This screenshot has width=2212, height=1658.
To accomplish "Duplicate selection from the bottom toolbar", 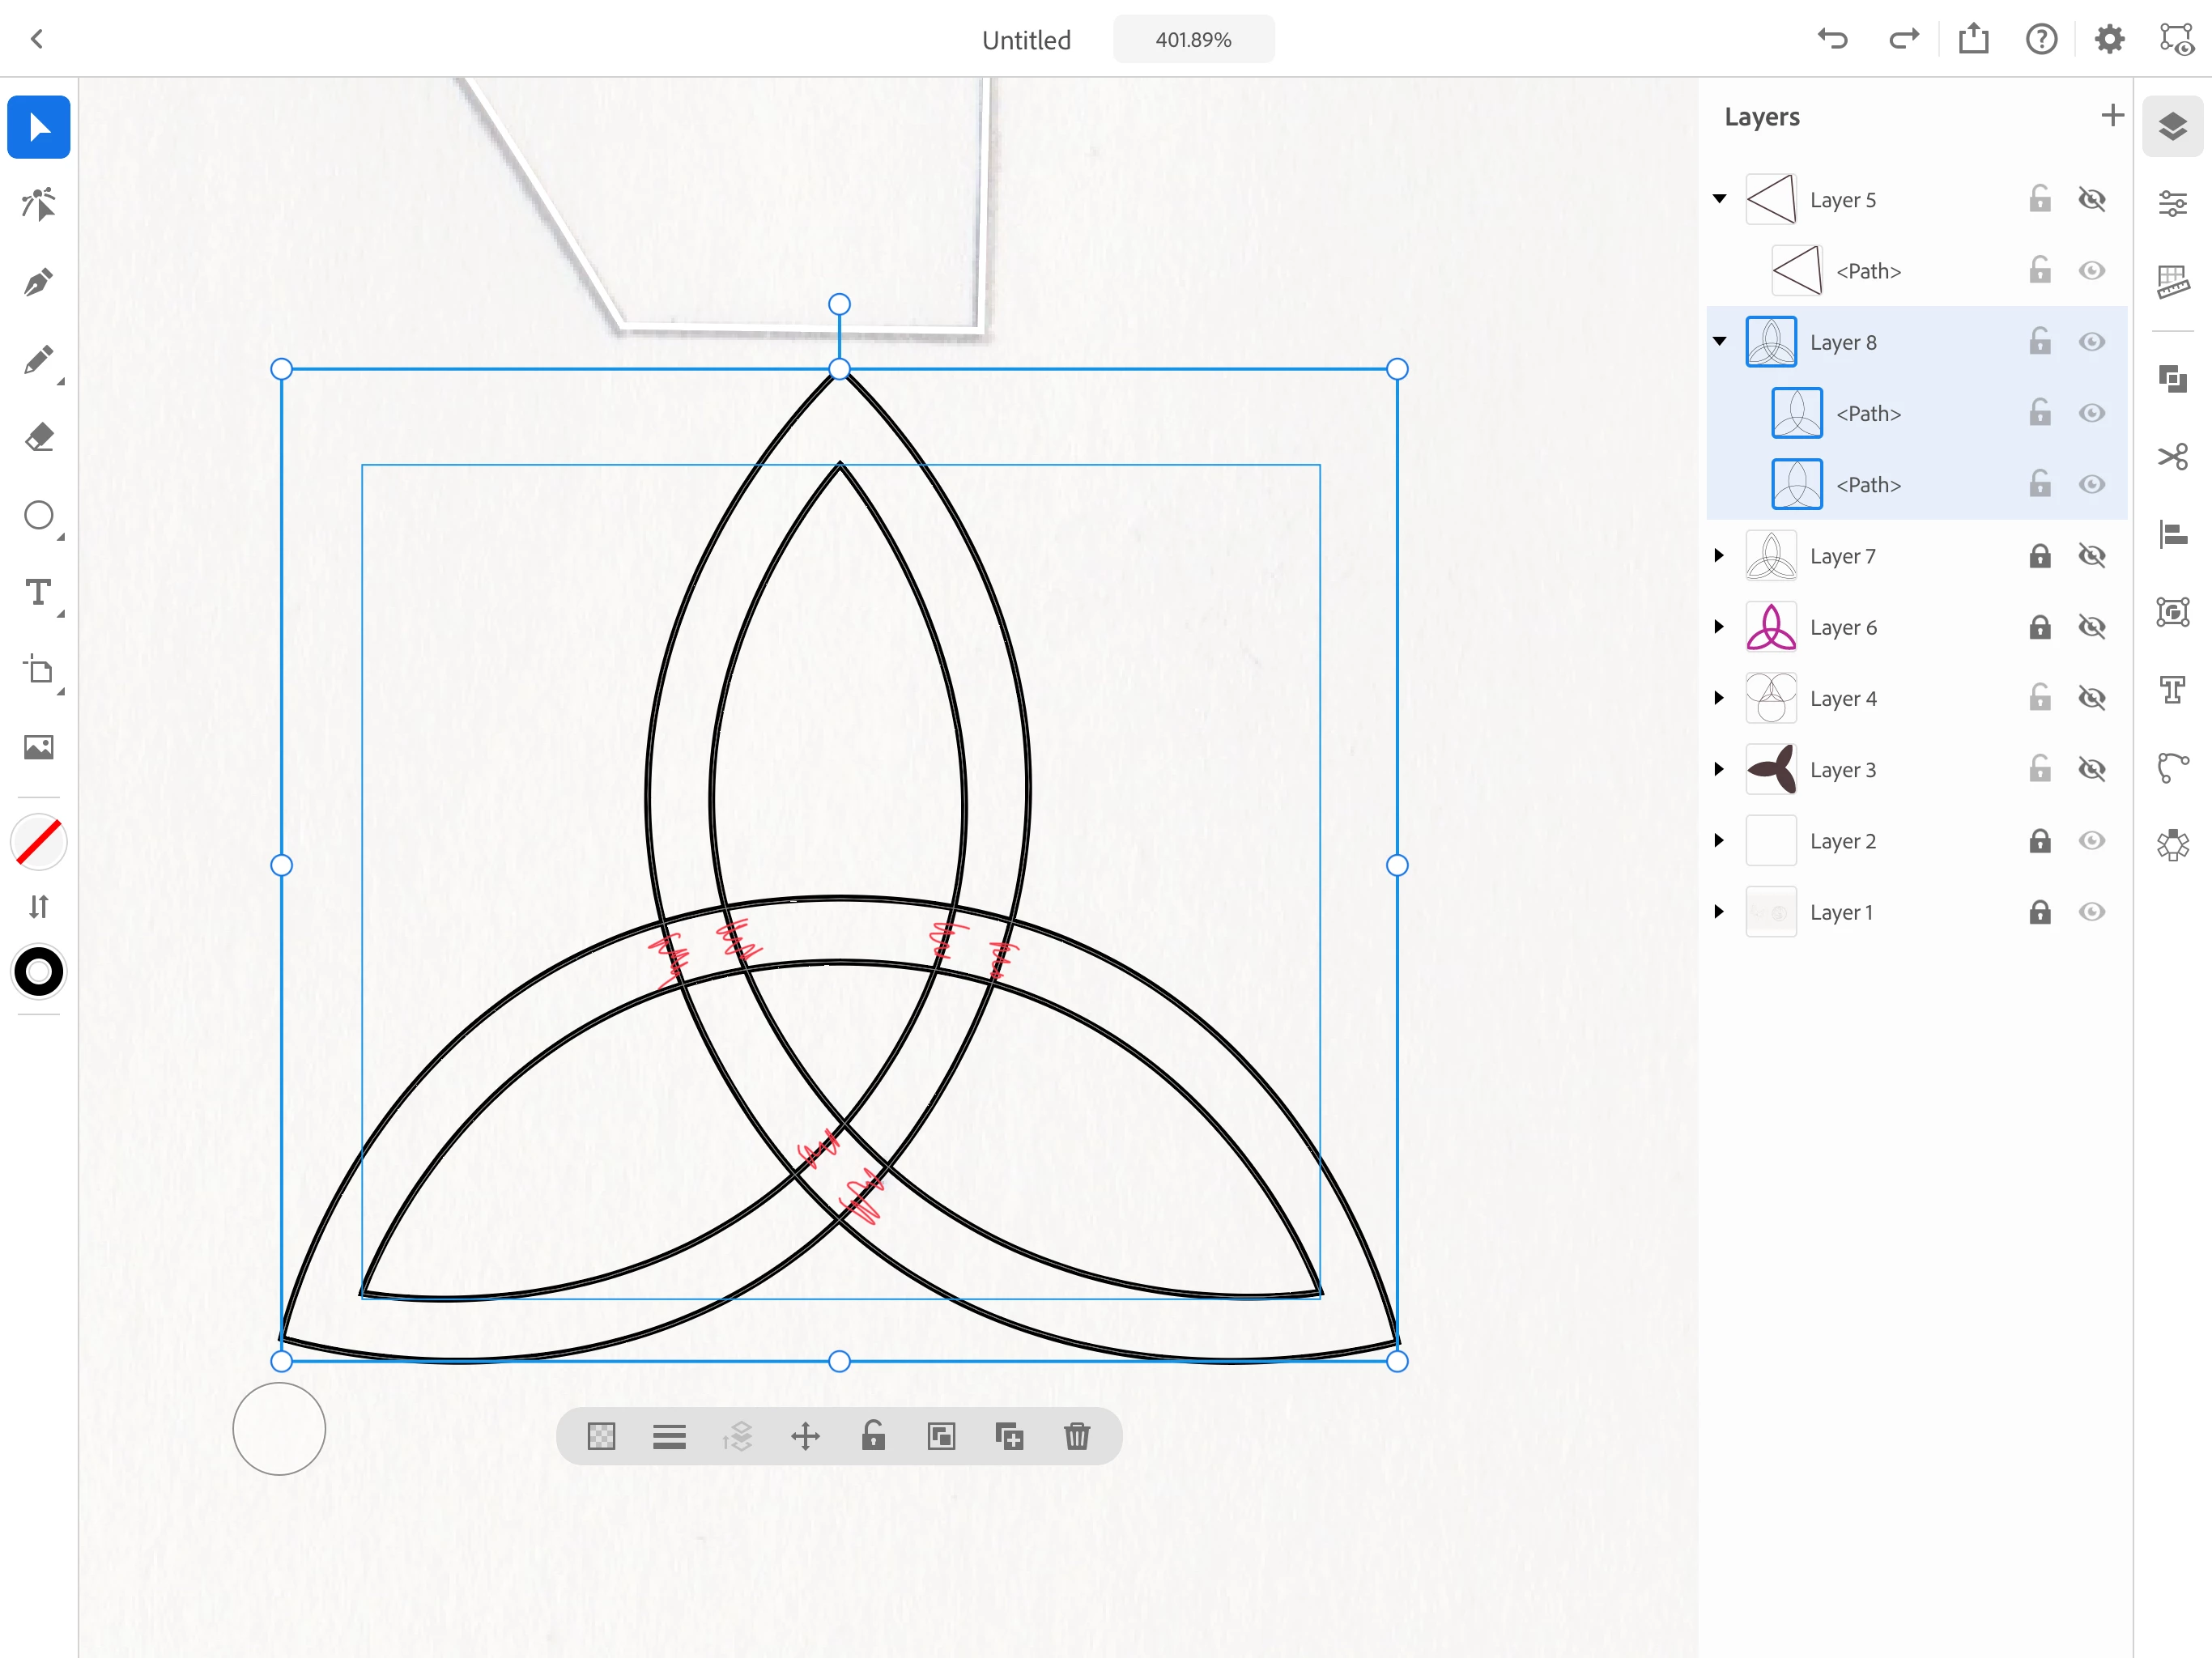I will (x=1009, y=1437).
